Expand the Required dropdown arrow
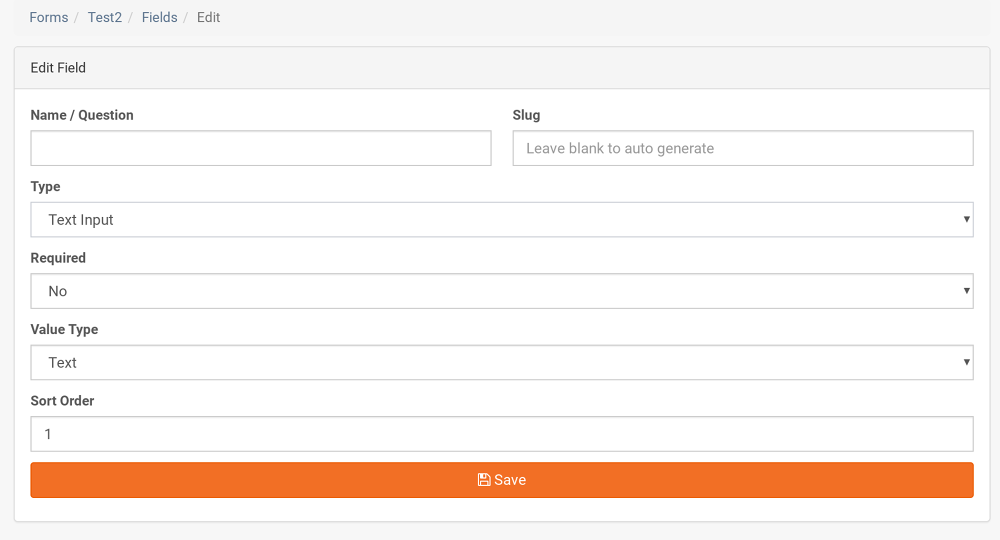The image size is (1000, 540). 966,291
